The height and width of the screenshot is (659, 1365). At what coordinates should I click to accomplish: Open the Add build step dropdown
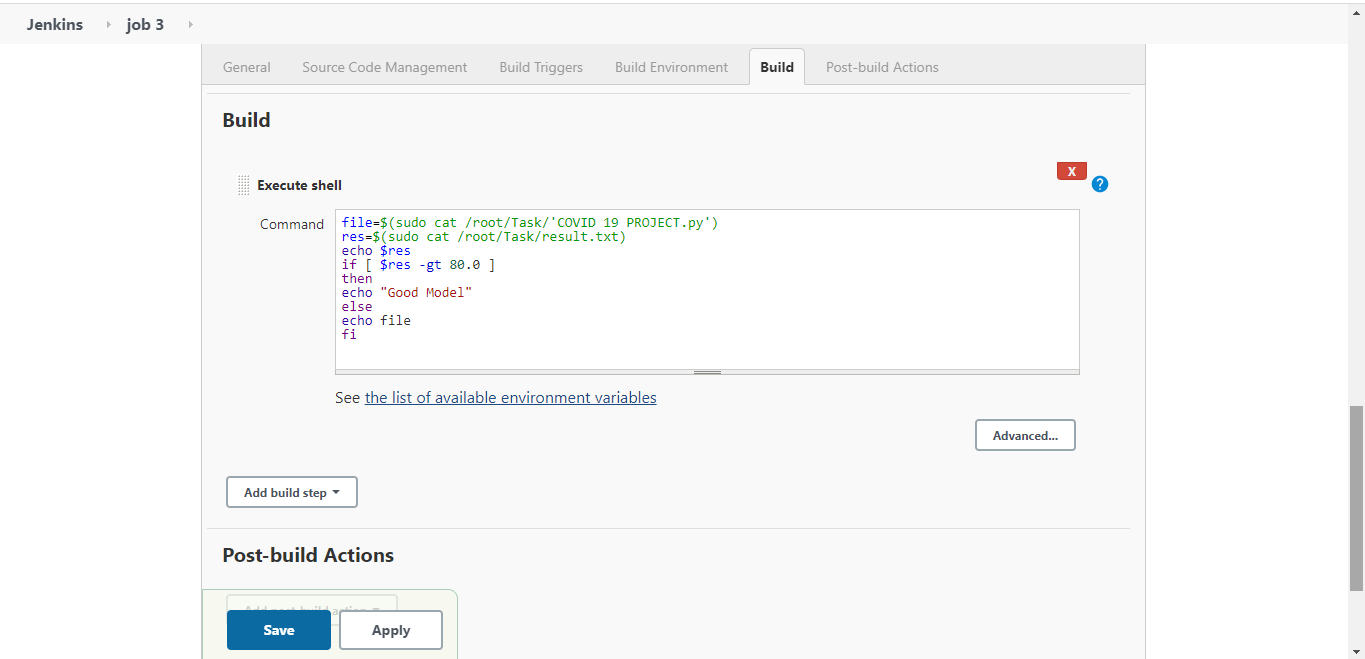[291, 491]
